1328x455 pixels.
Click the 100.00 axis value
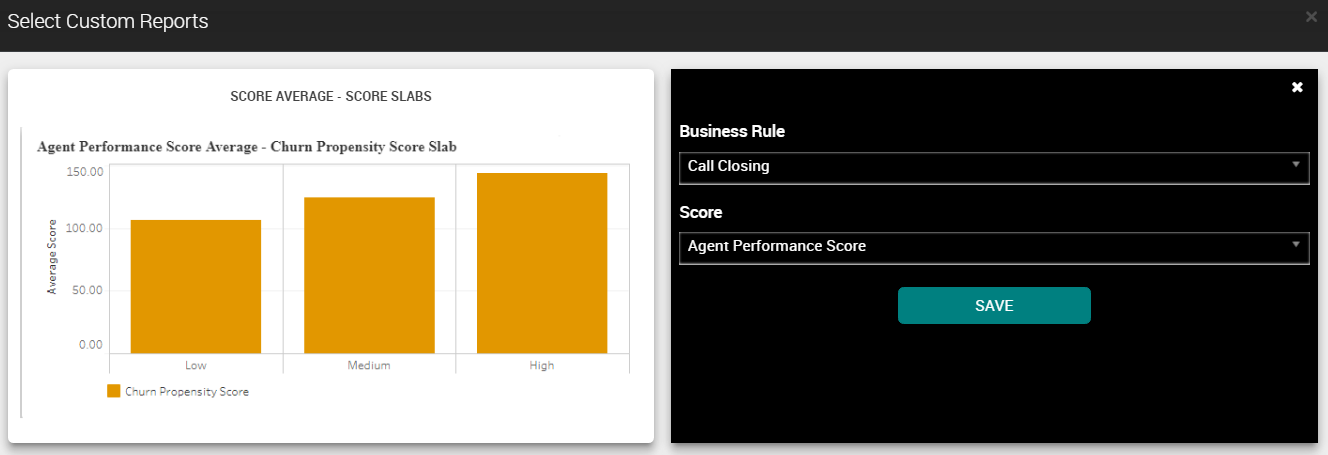click(x=85, y=229)
